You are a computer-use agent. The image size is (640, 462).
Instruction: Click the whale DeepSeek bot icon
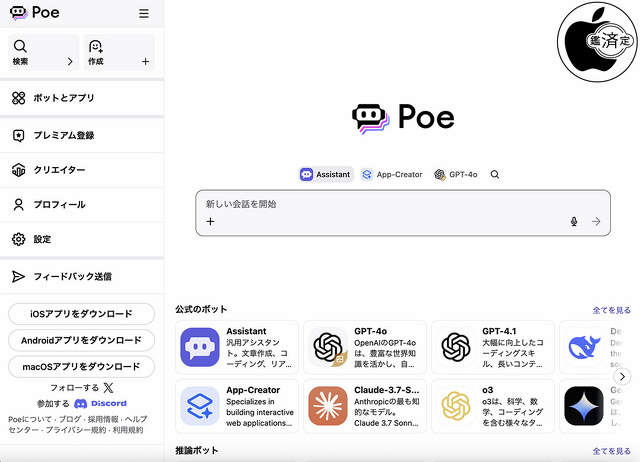[x=584, y=347]
